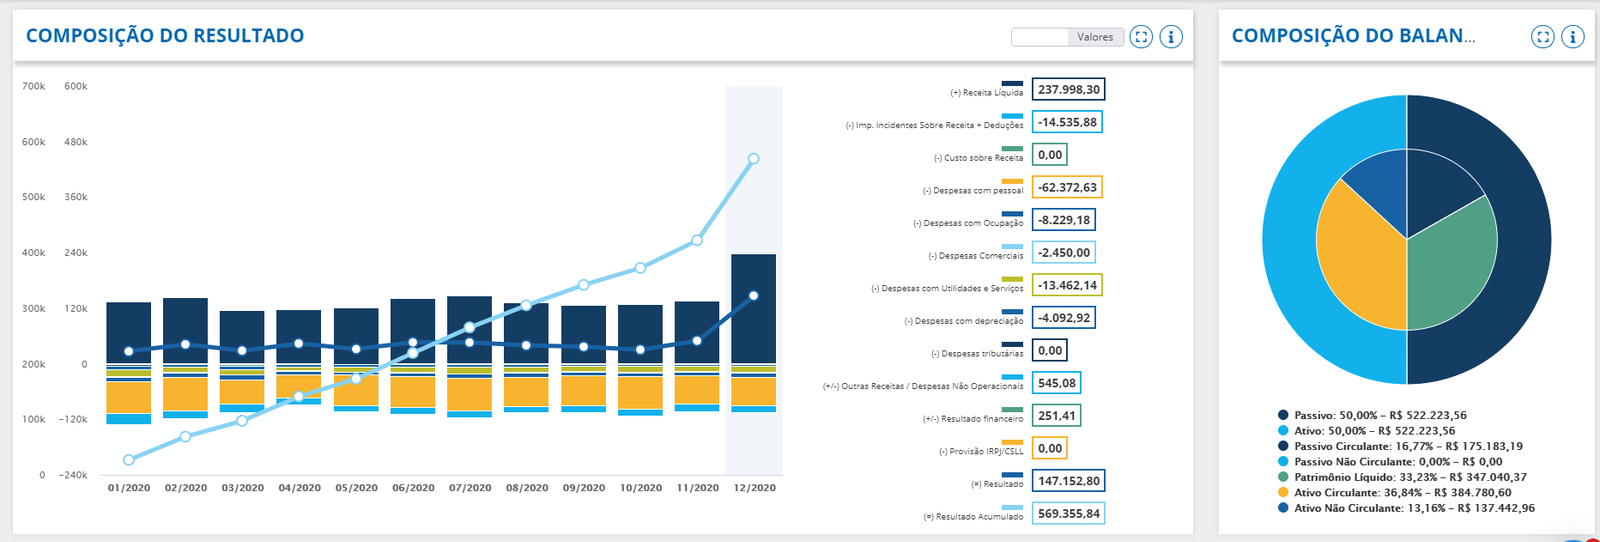This screenshot has height=542, width=1600.
Task: Click the outer light blue Ativo ring segment
Action: click(1289, 240)
